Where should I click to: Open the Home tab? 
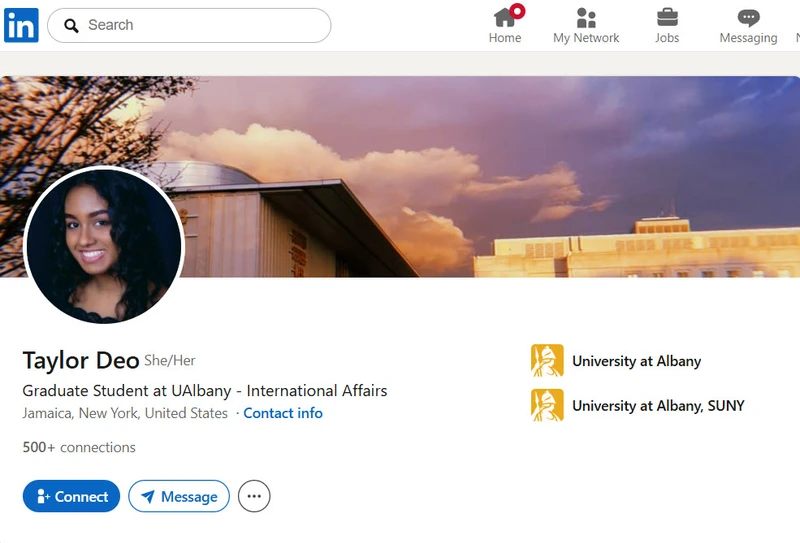pyautogui.click(x=505, y=24)
